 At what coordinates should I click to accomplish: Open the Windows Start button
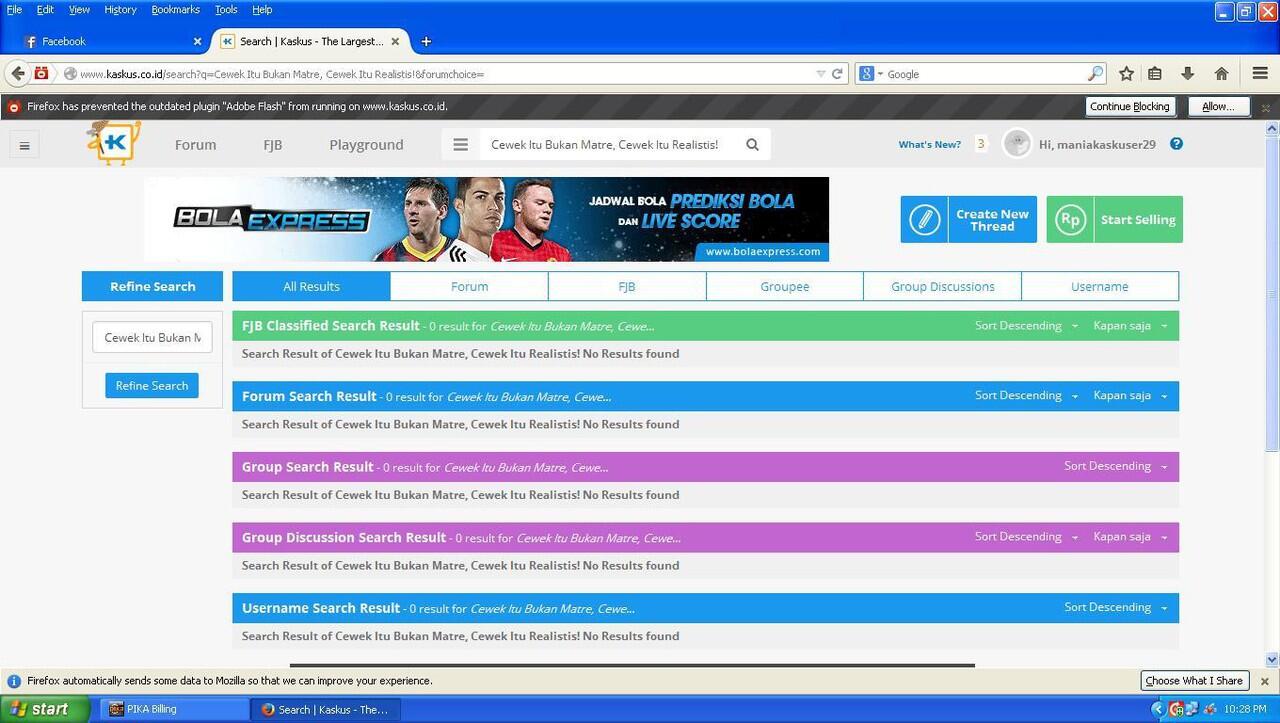(46, 709)
